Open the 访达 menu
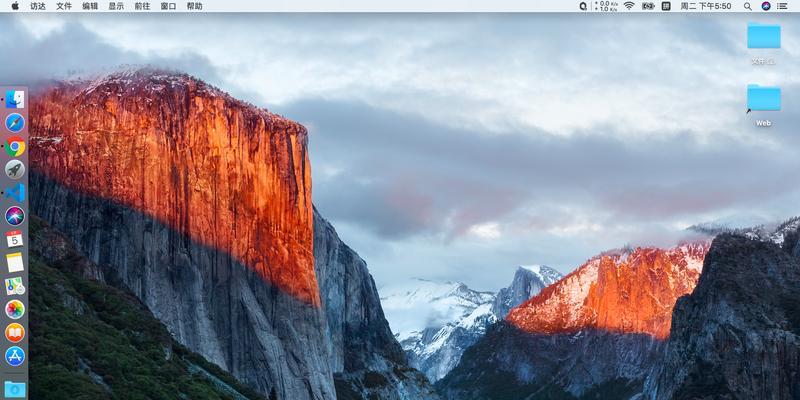This screenshot has width=800, height=400. [38, 6]
